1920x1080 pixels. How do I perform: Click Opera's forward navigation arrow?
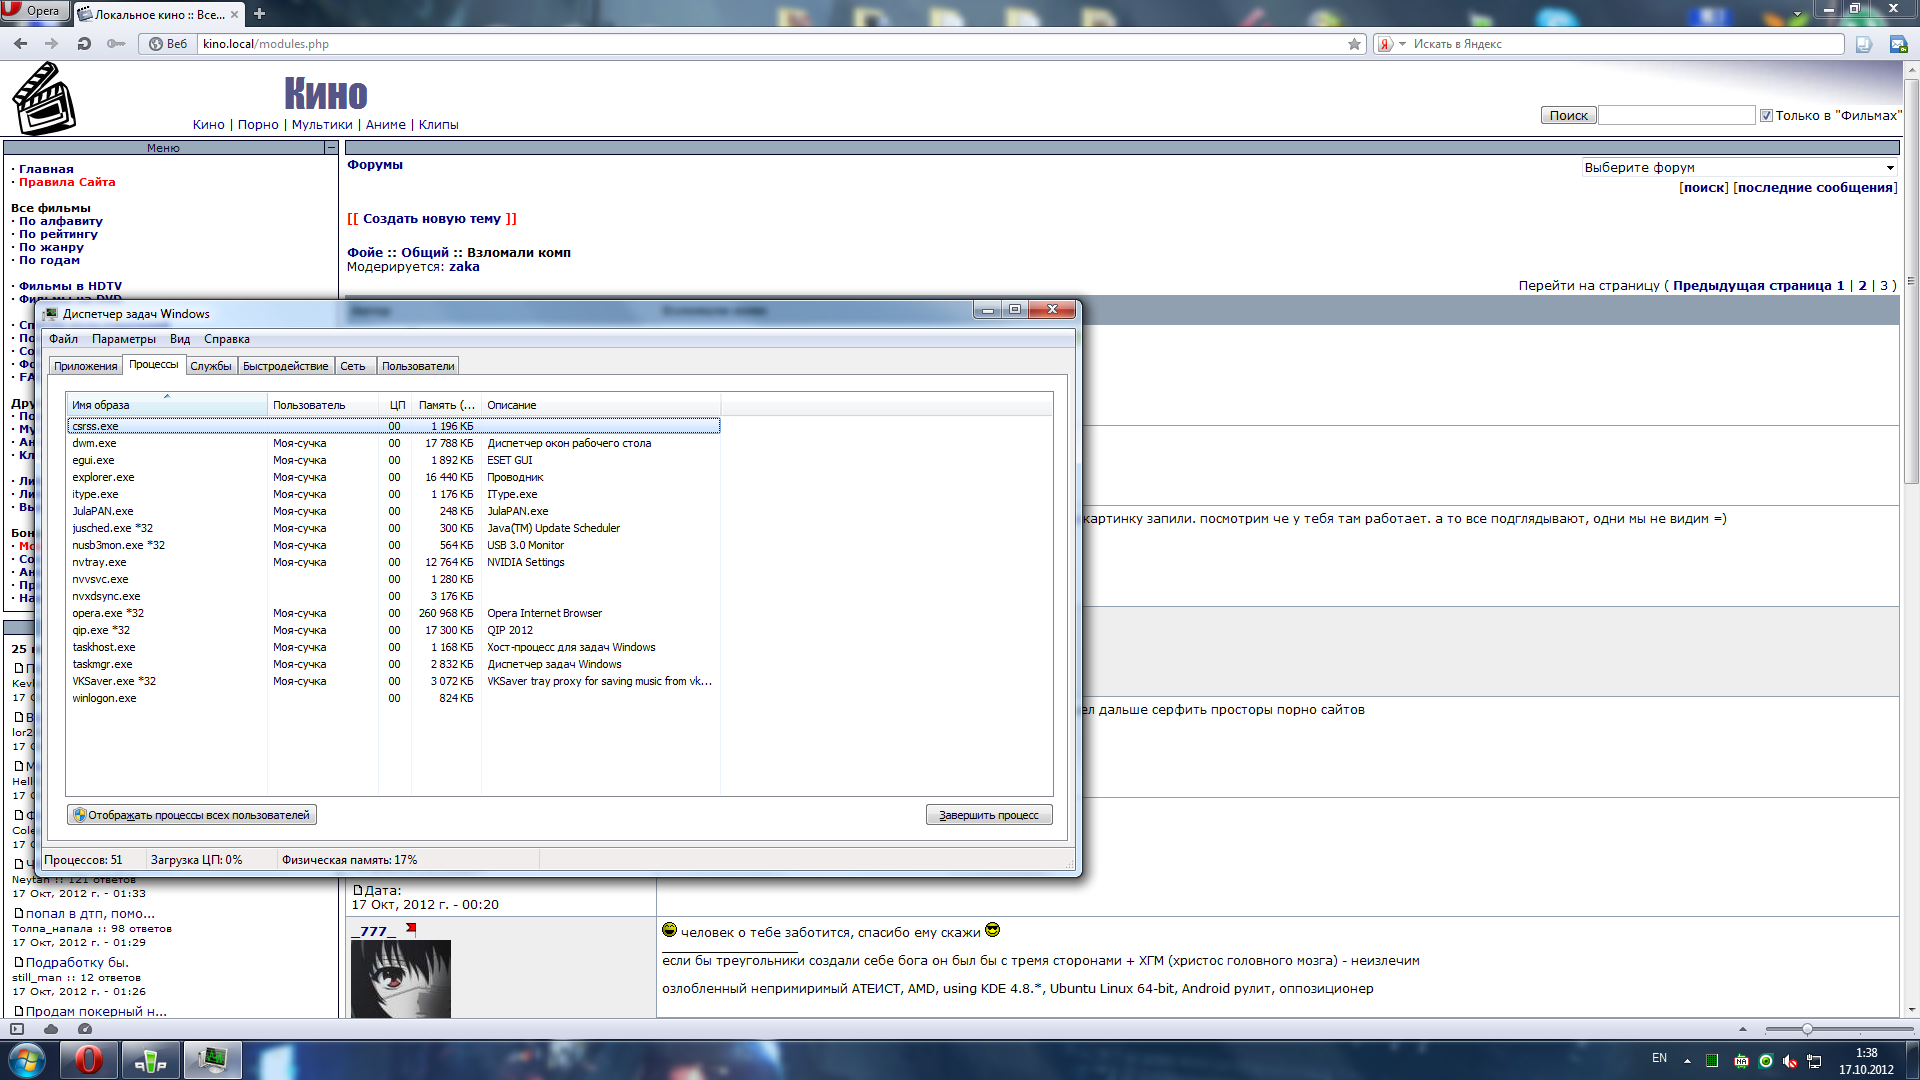pos(52,44)
